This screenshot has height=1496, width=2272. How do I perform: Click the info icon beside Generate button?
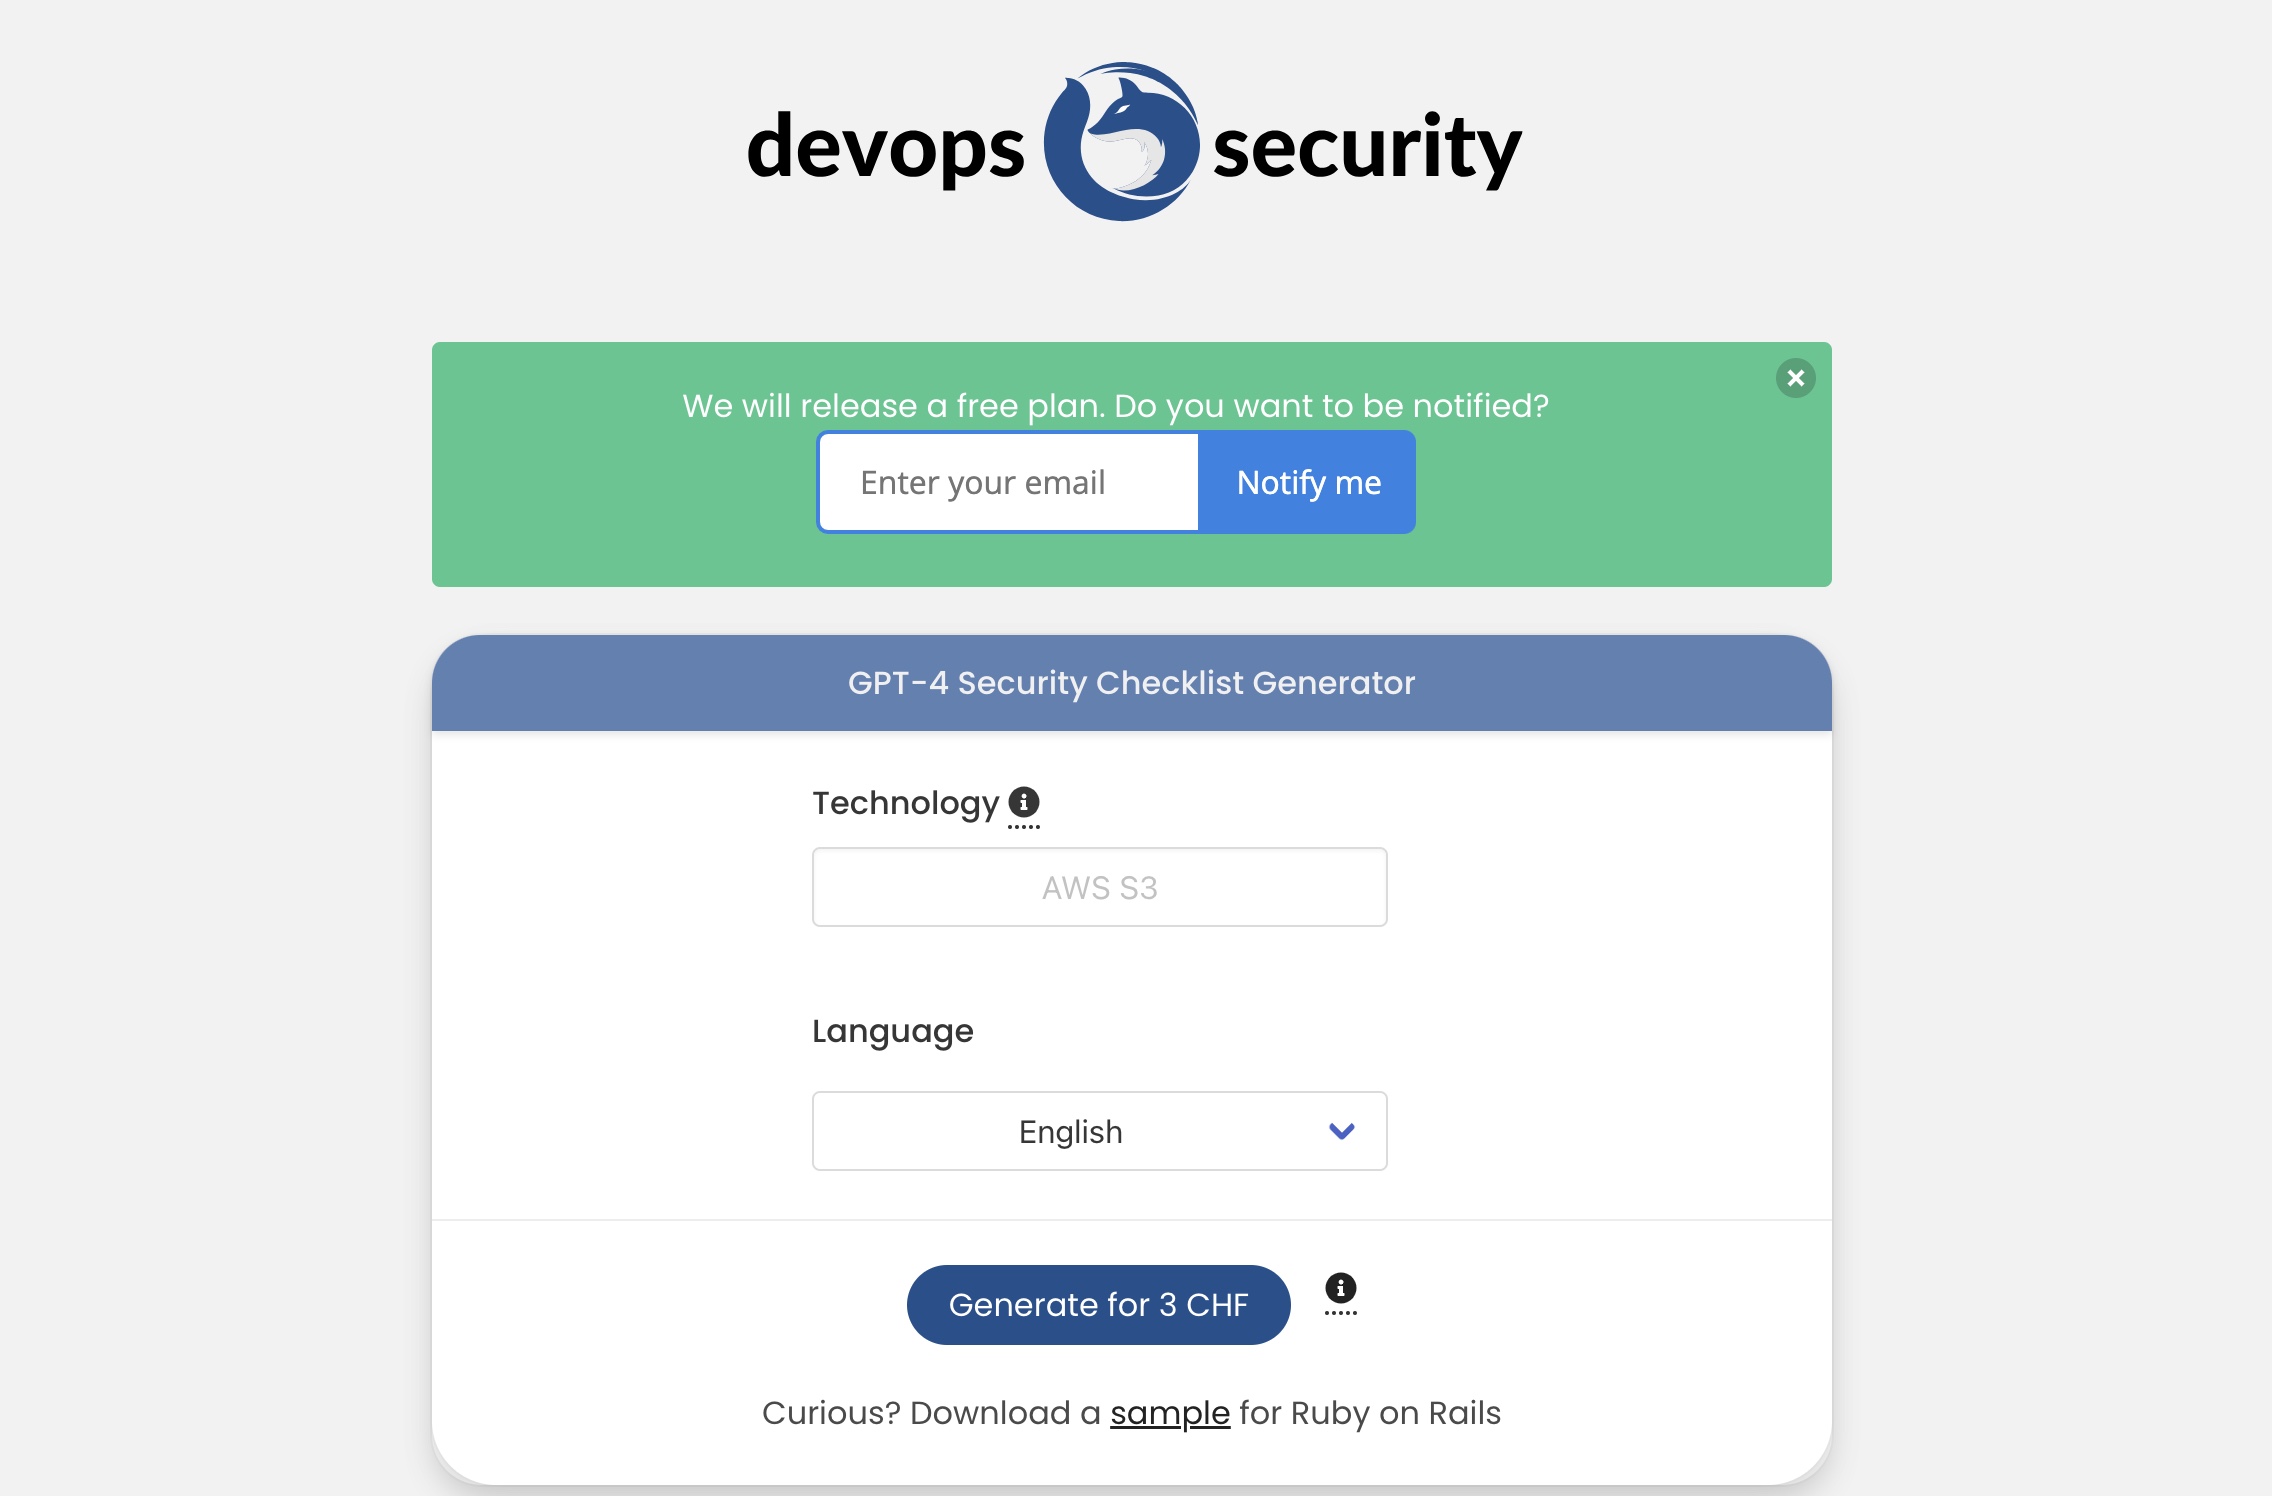[x=1340, y=1288]
